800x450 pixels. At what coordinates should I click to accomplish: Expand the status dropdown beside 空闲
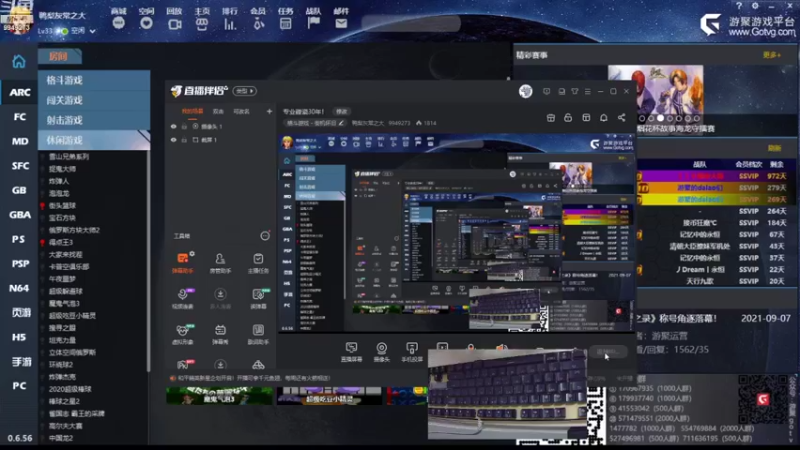92,31
